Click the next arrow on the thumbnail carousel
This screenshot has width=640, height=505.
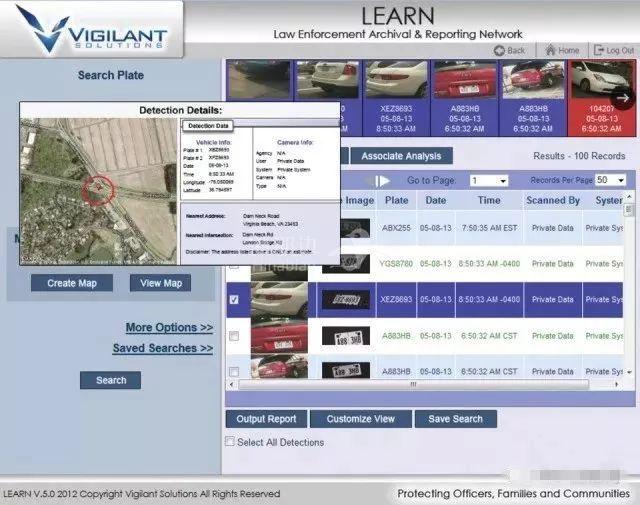tap(623, 98)
